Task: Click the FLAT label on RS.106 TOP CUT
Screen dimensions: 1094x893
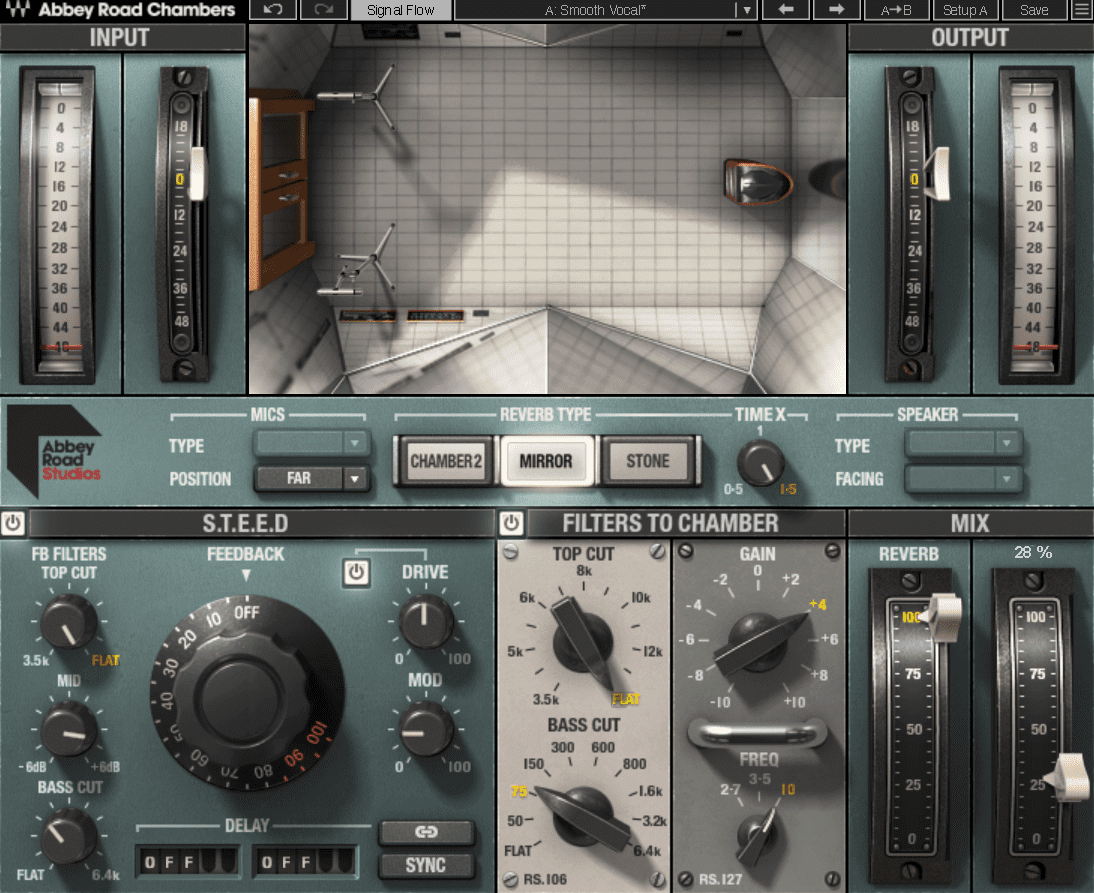Action: click(x=626, y=699)
